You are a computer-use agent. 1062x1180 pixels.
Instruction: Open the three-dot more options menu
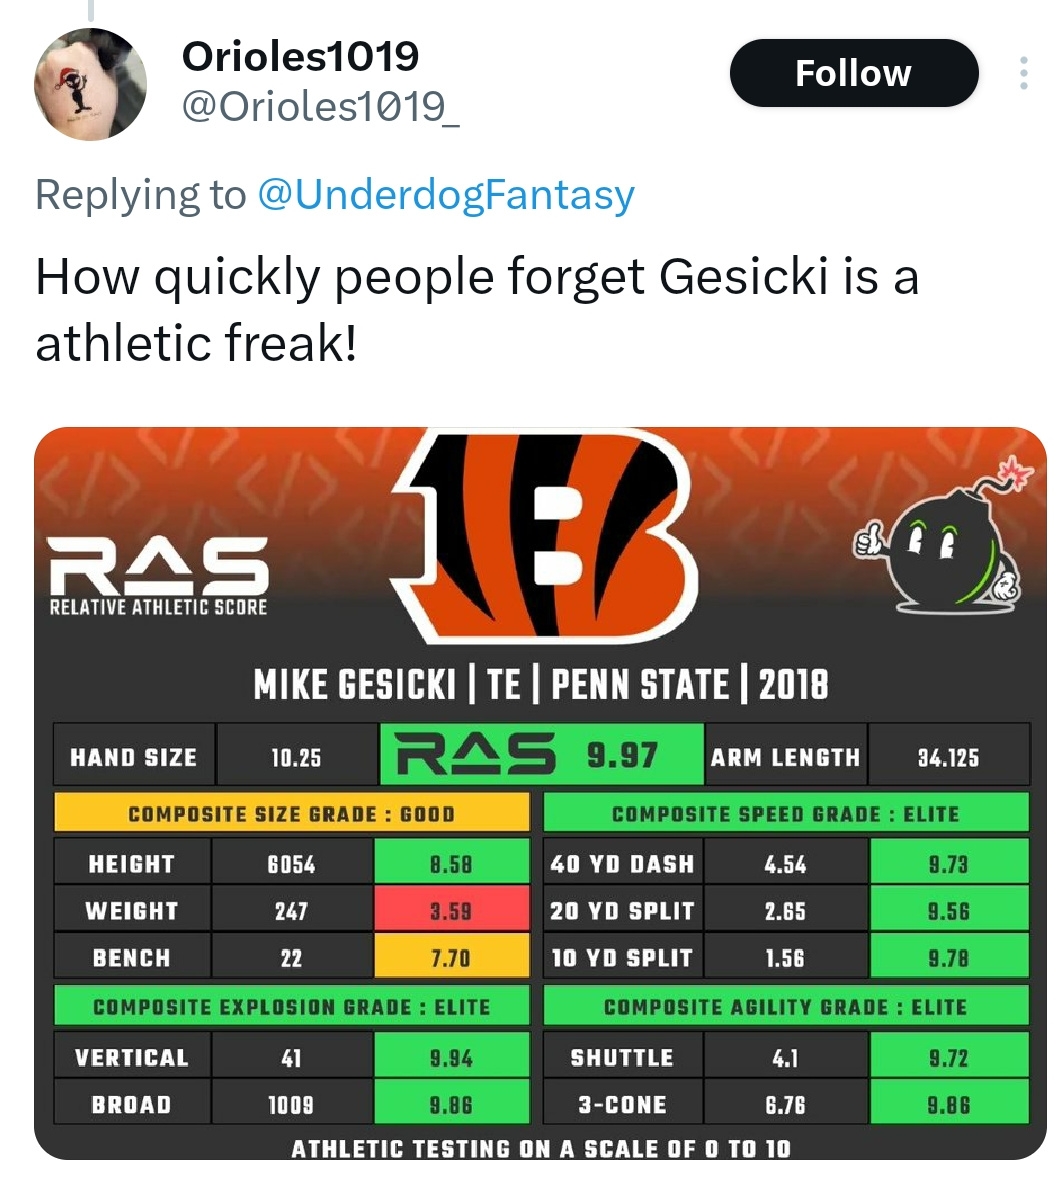point(1024,73)
